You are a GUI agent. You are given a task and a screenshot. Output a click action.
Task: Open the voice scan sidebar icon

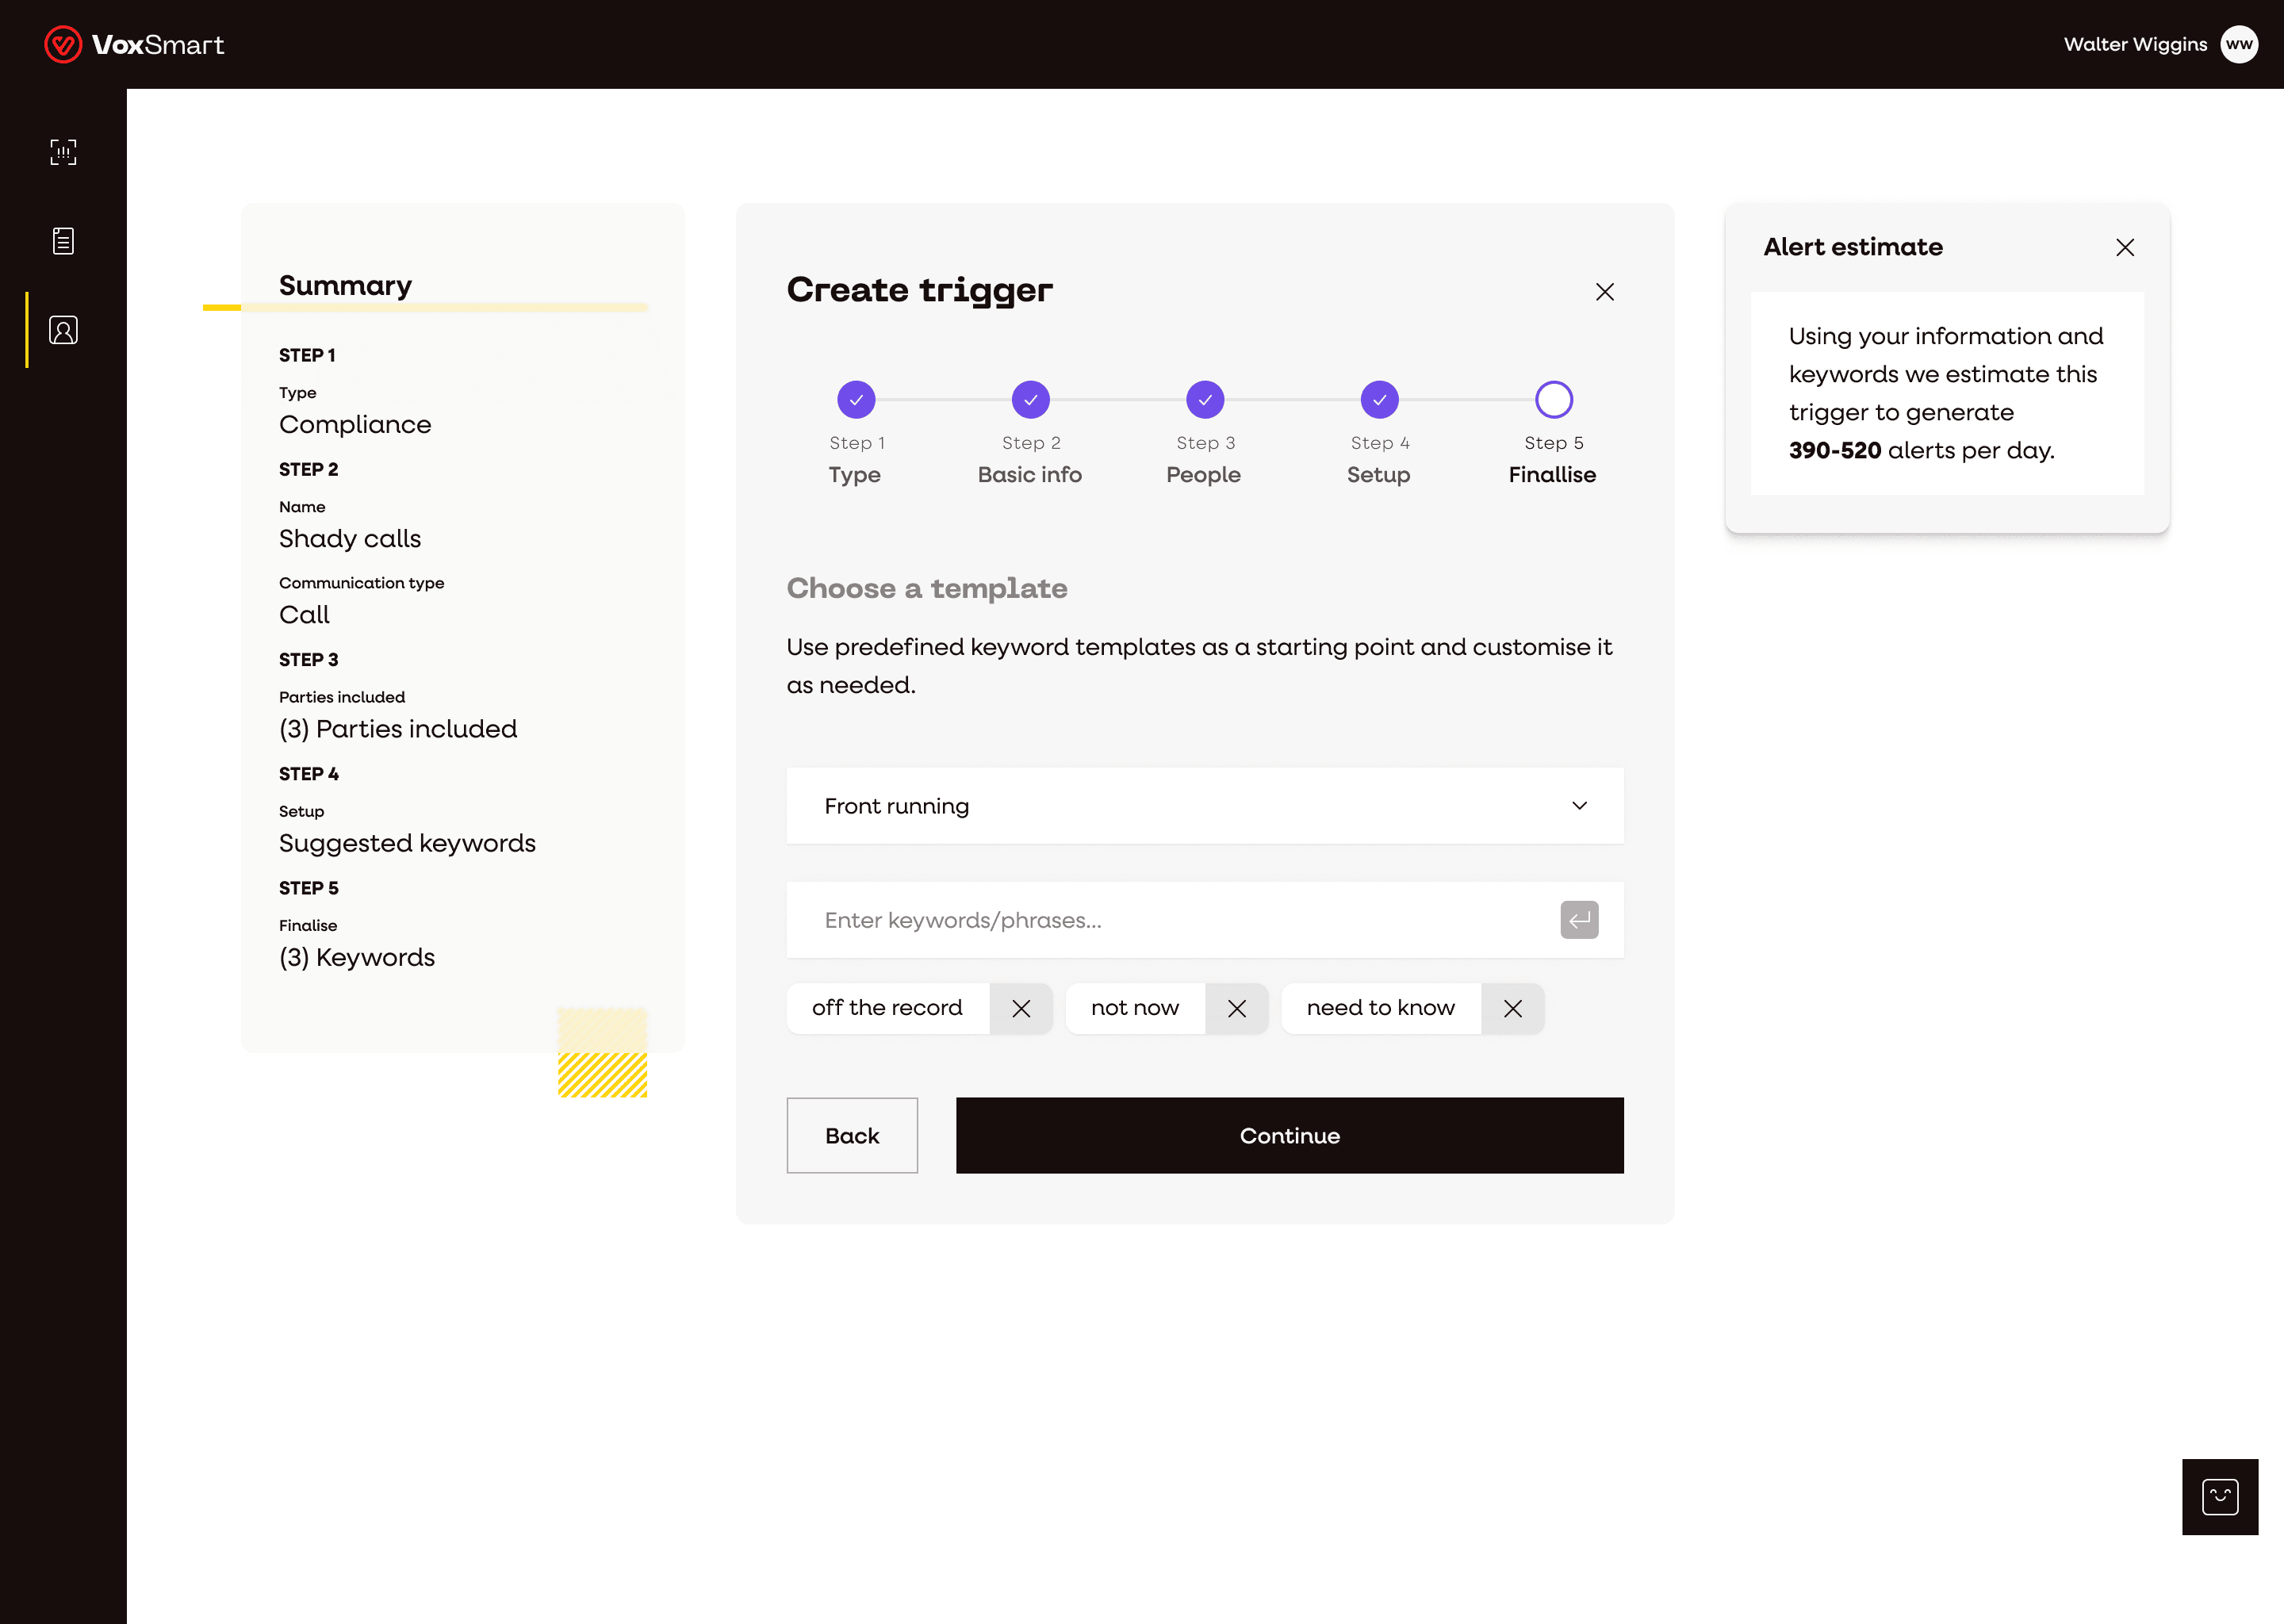tap(63, 152)
